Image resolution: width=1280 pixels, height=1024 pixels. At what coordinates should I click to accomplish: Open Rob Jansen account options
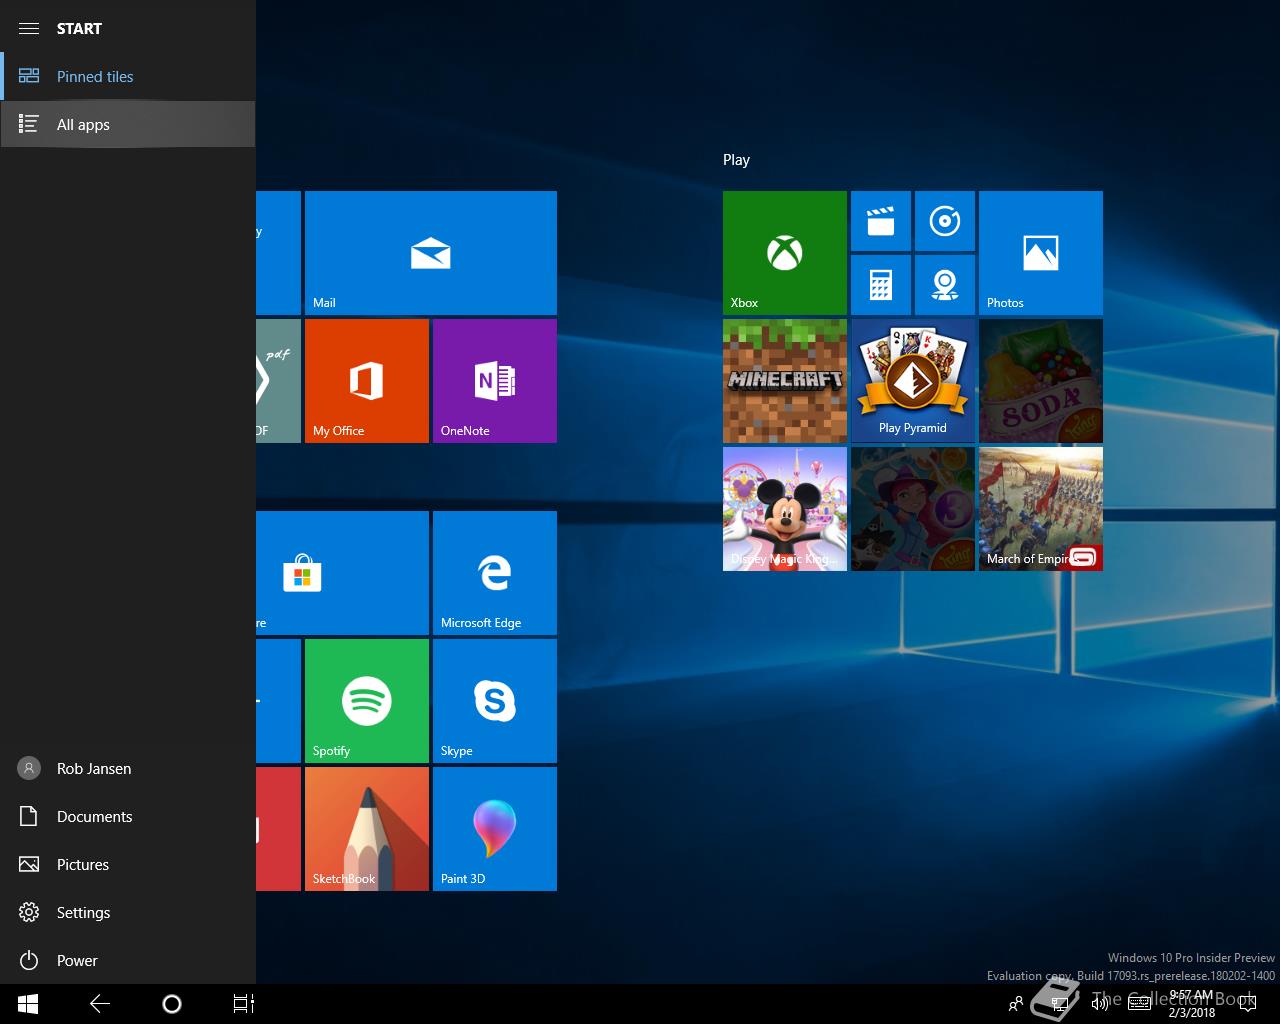coord(128,768)
